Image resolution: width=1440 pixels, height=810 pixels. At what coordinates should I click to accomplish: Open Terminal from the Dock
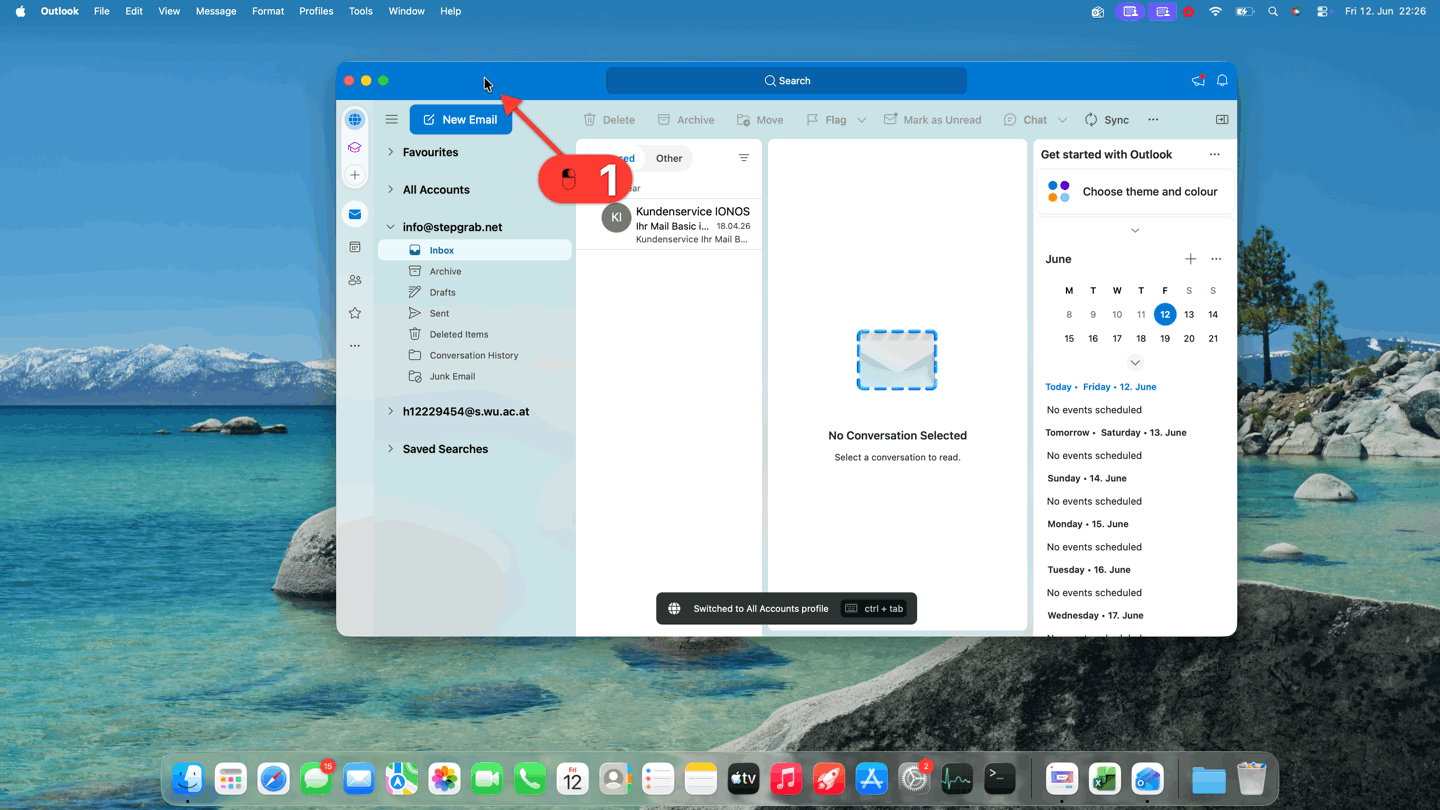pyautogui.click(x=1000, y=778)
